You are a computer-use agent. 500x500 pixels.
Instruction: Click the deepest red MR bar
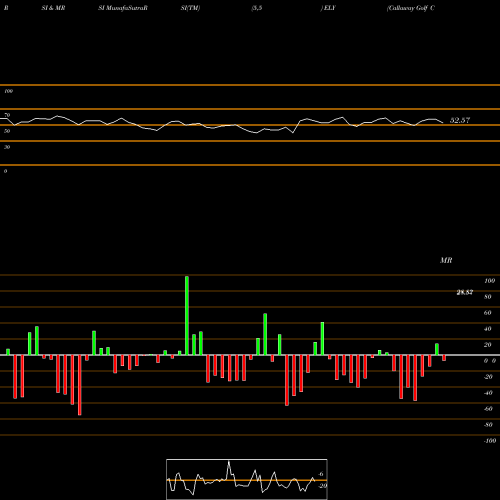coord(80,385)
